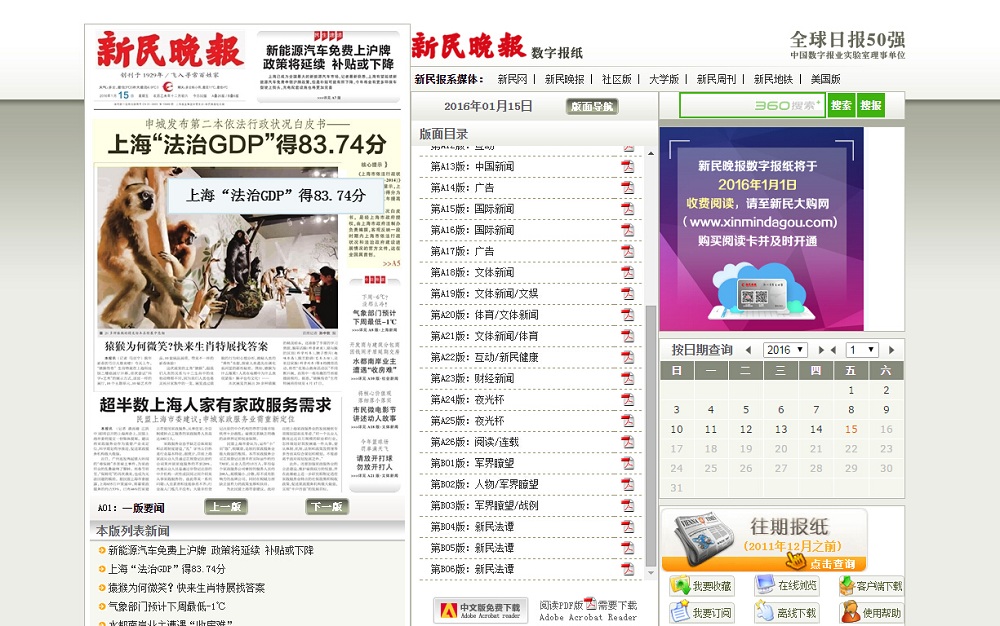Screen dimensions: 1000x626
Task: Open 大学版 in media navigation
Action: (x=664, y=79)
